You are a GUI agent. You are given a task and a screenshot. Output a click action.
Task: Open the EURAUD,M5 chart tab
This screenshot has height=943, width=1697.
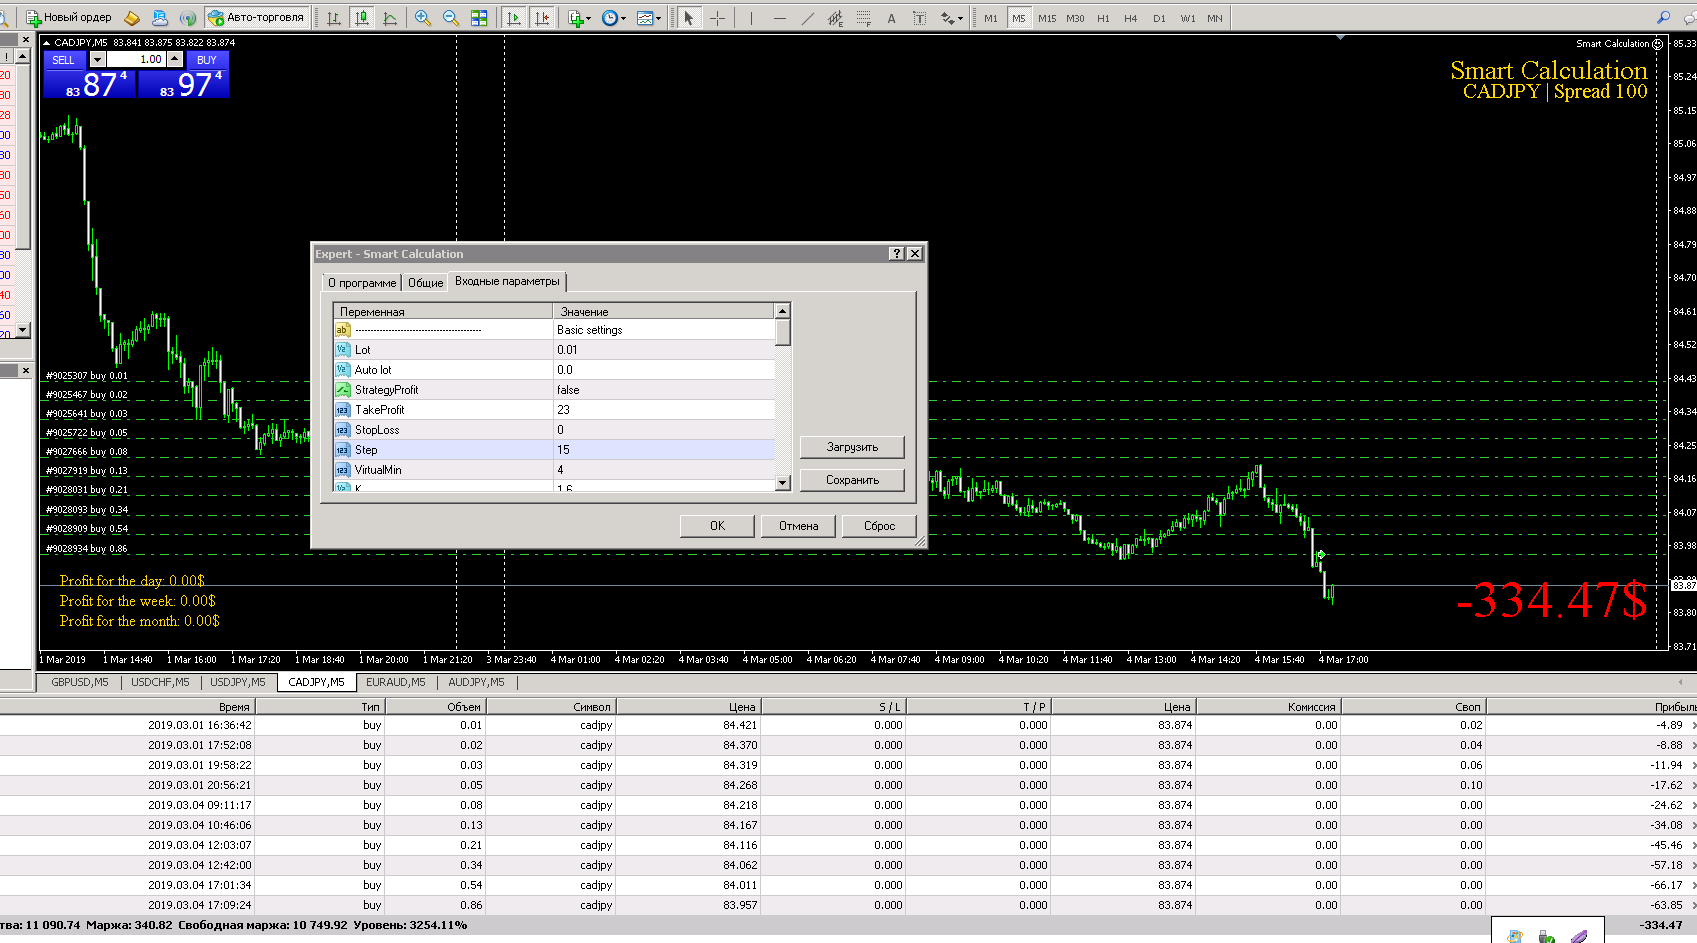[x=395, y=682]
